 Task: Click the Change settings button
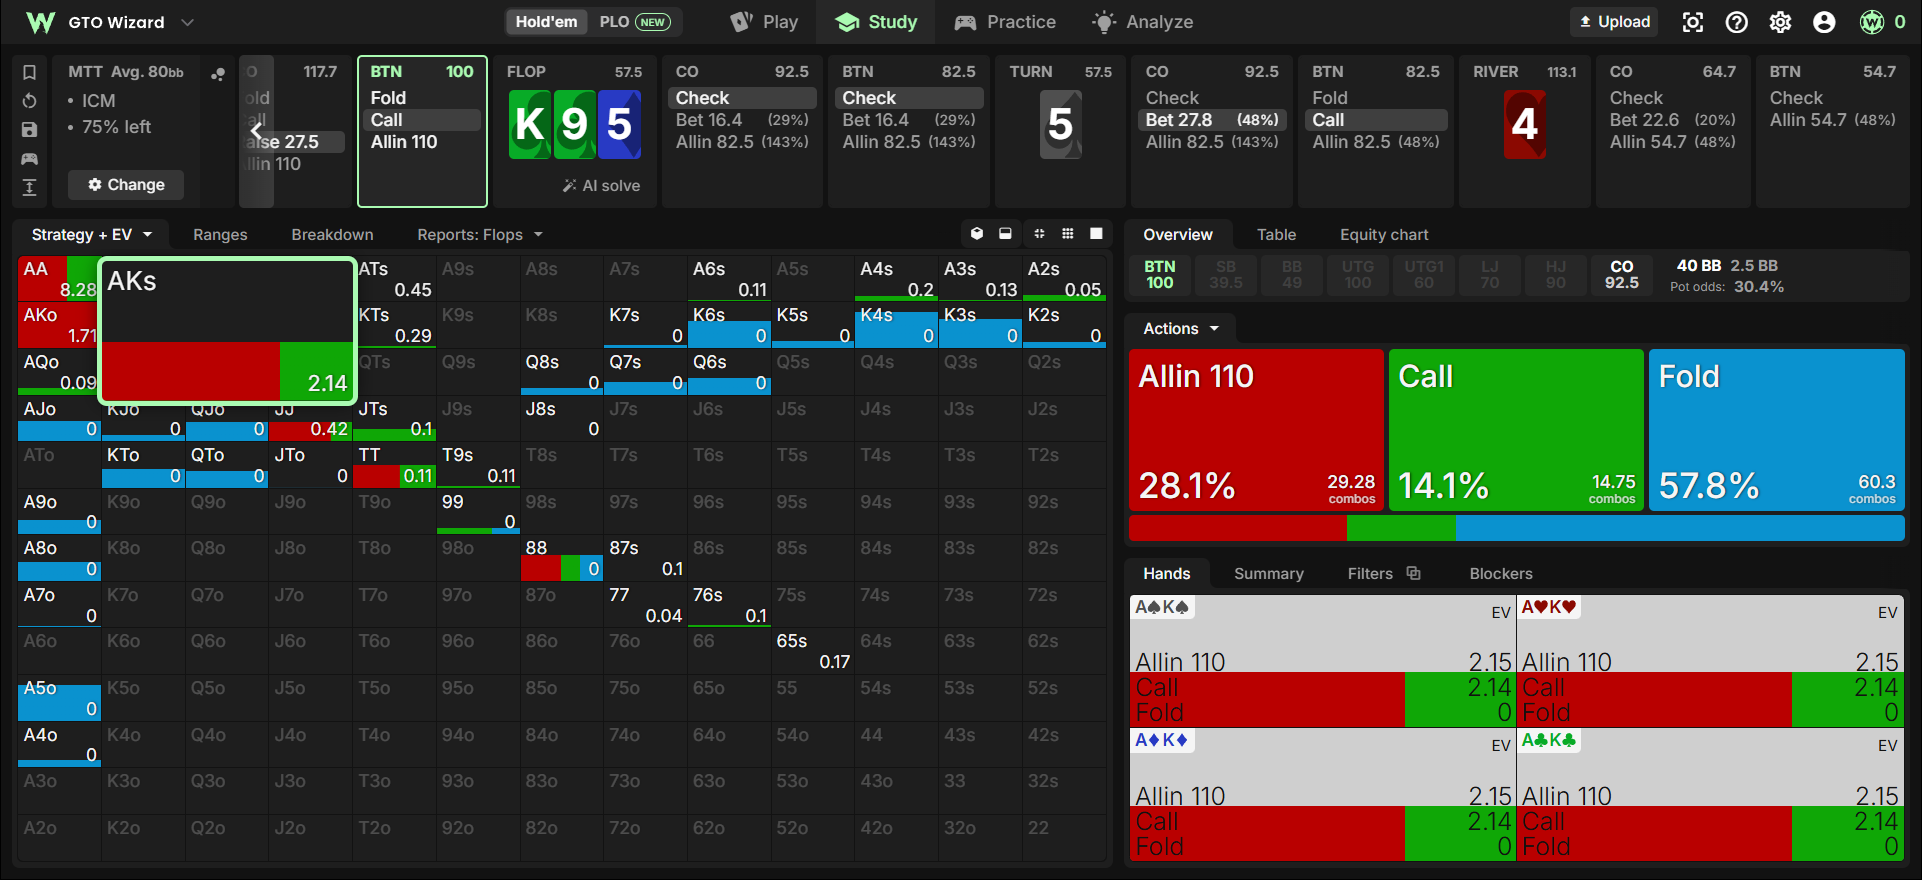(x=126, y=185)
